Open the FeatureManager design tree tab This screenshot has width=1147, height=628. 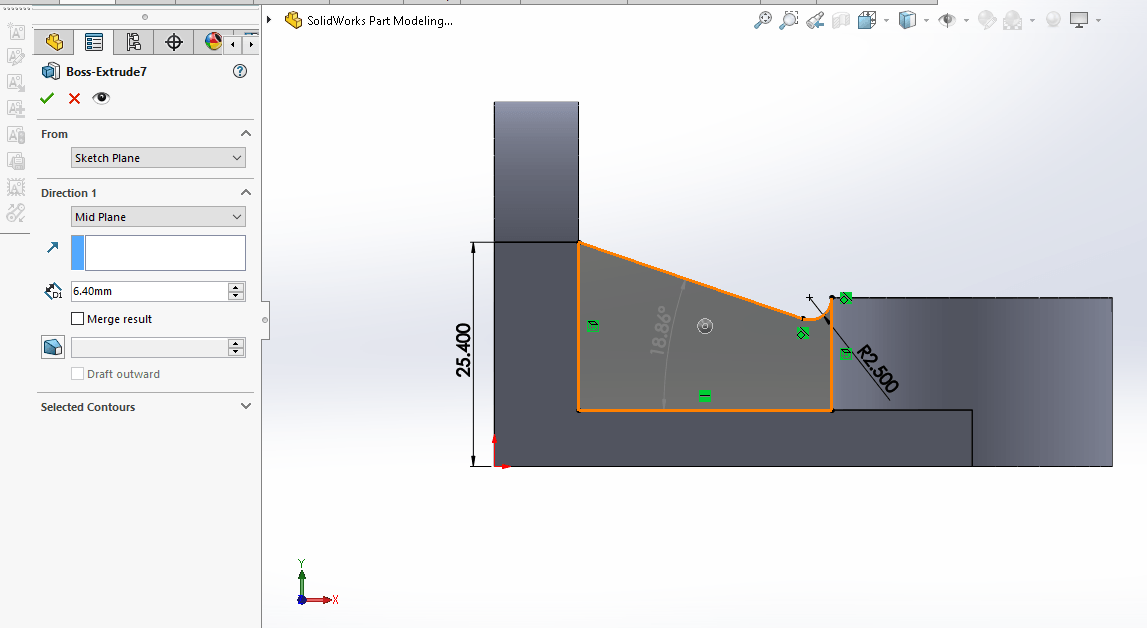point(54,42)
